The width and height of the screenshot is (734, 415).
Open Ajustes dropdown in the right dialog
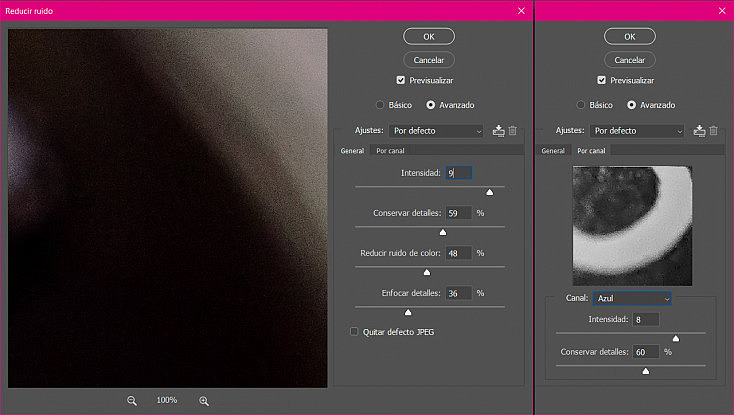pyautogui.click(x=637, y=131)
